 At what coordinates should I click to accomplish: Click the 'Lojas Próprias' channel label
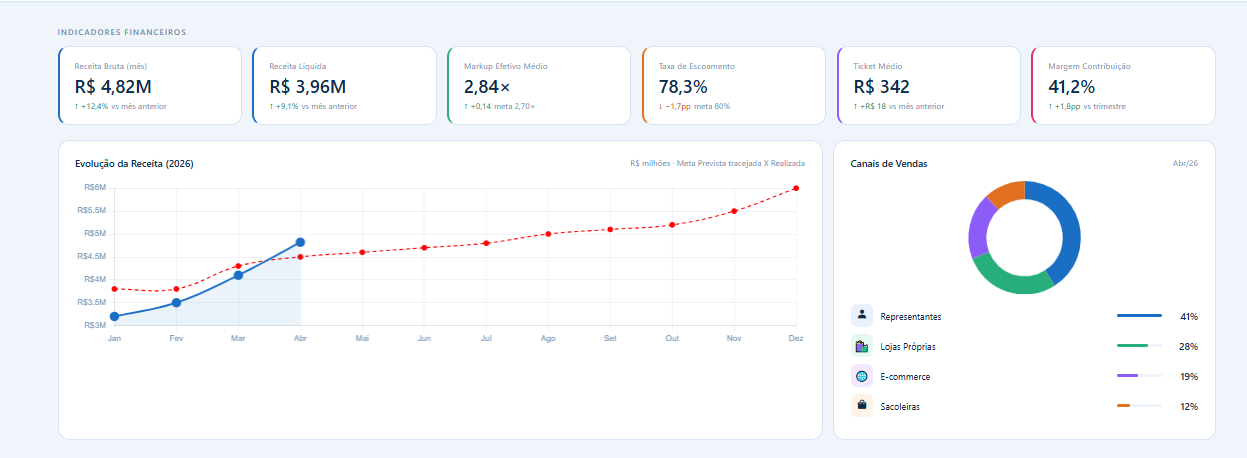pos(908,347)
